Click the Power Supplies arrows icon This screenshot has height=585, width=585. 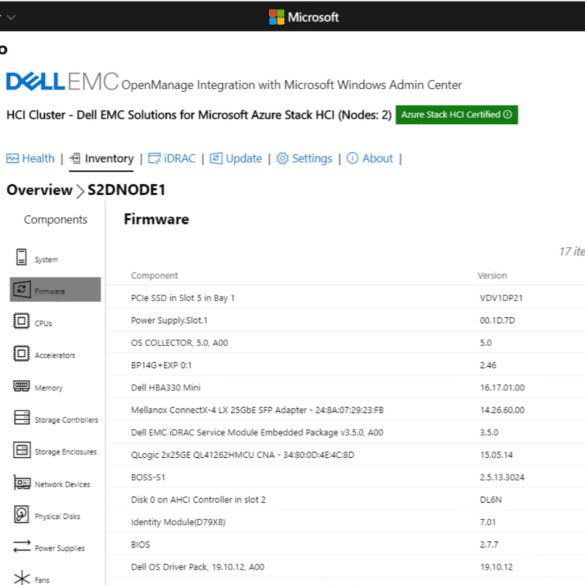(x=22, y=546)
